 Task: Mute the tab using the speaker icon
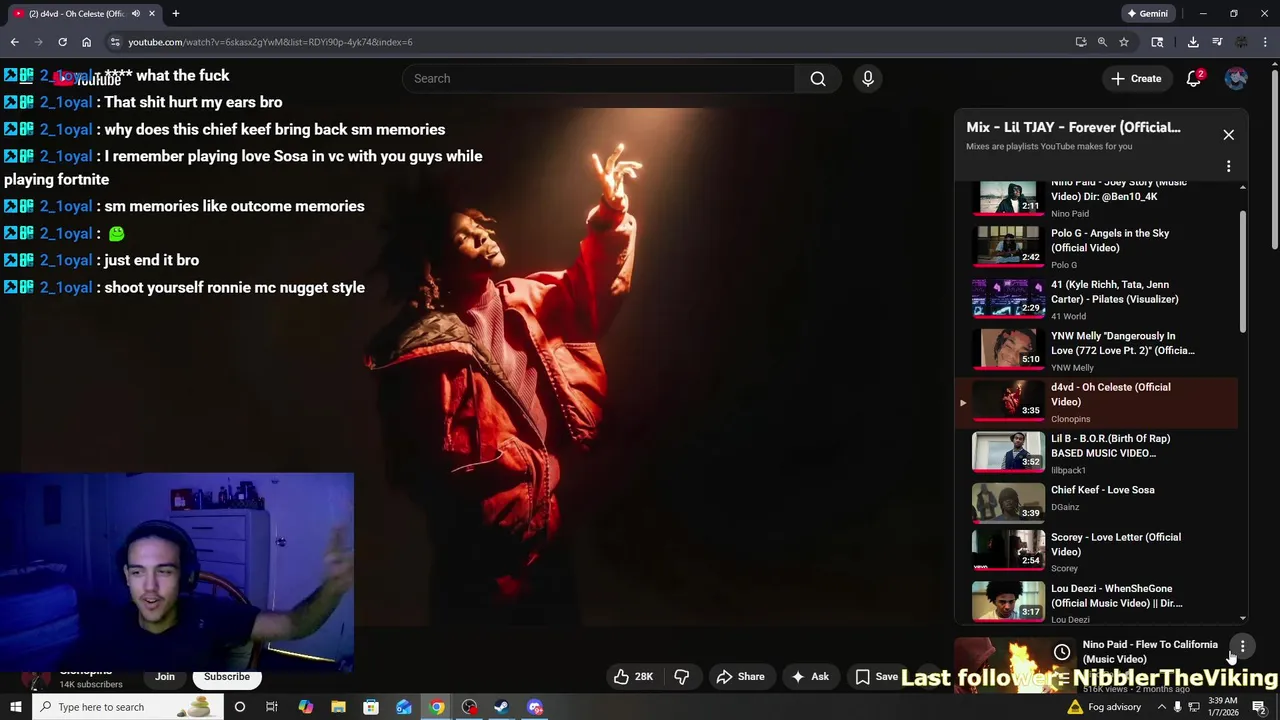(135, 14)
